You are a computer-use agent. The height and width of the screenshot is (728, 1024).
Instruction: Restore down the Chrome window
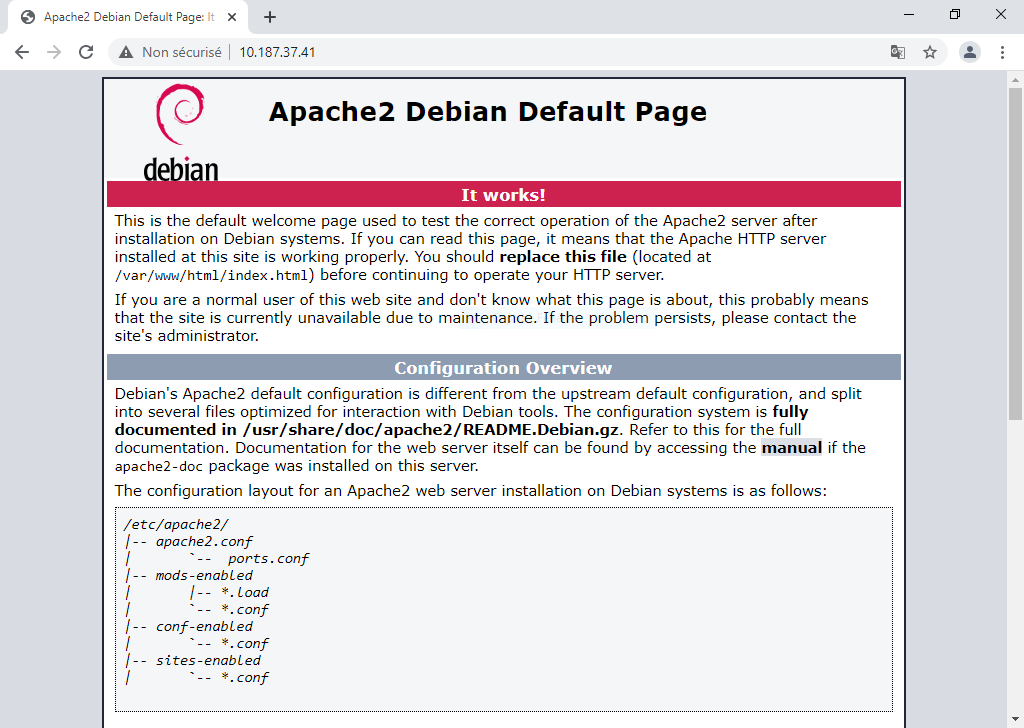point(955,14)
